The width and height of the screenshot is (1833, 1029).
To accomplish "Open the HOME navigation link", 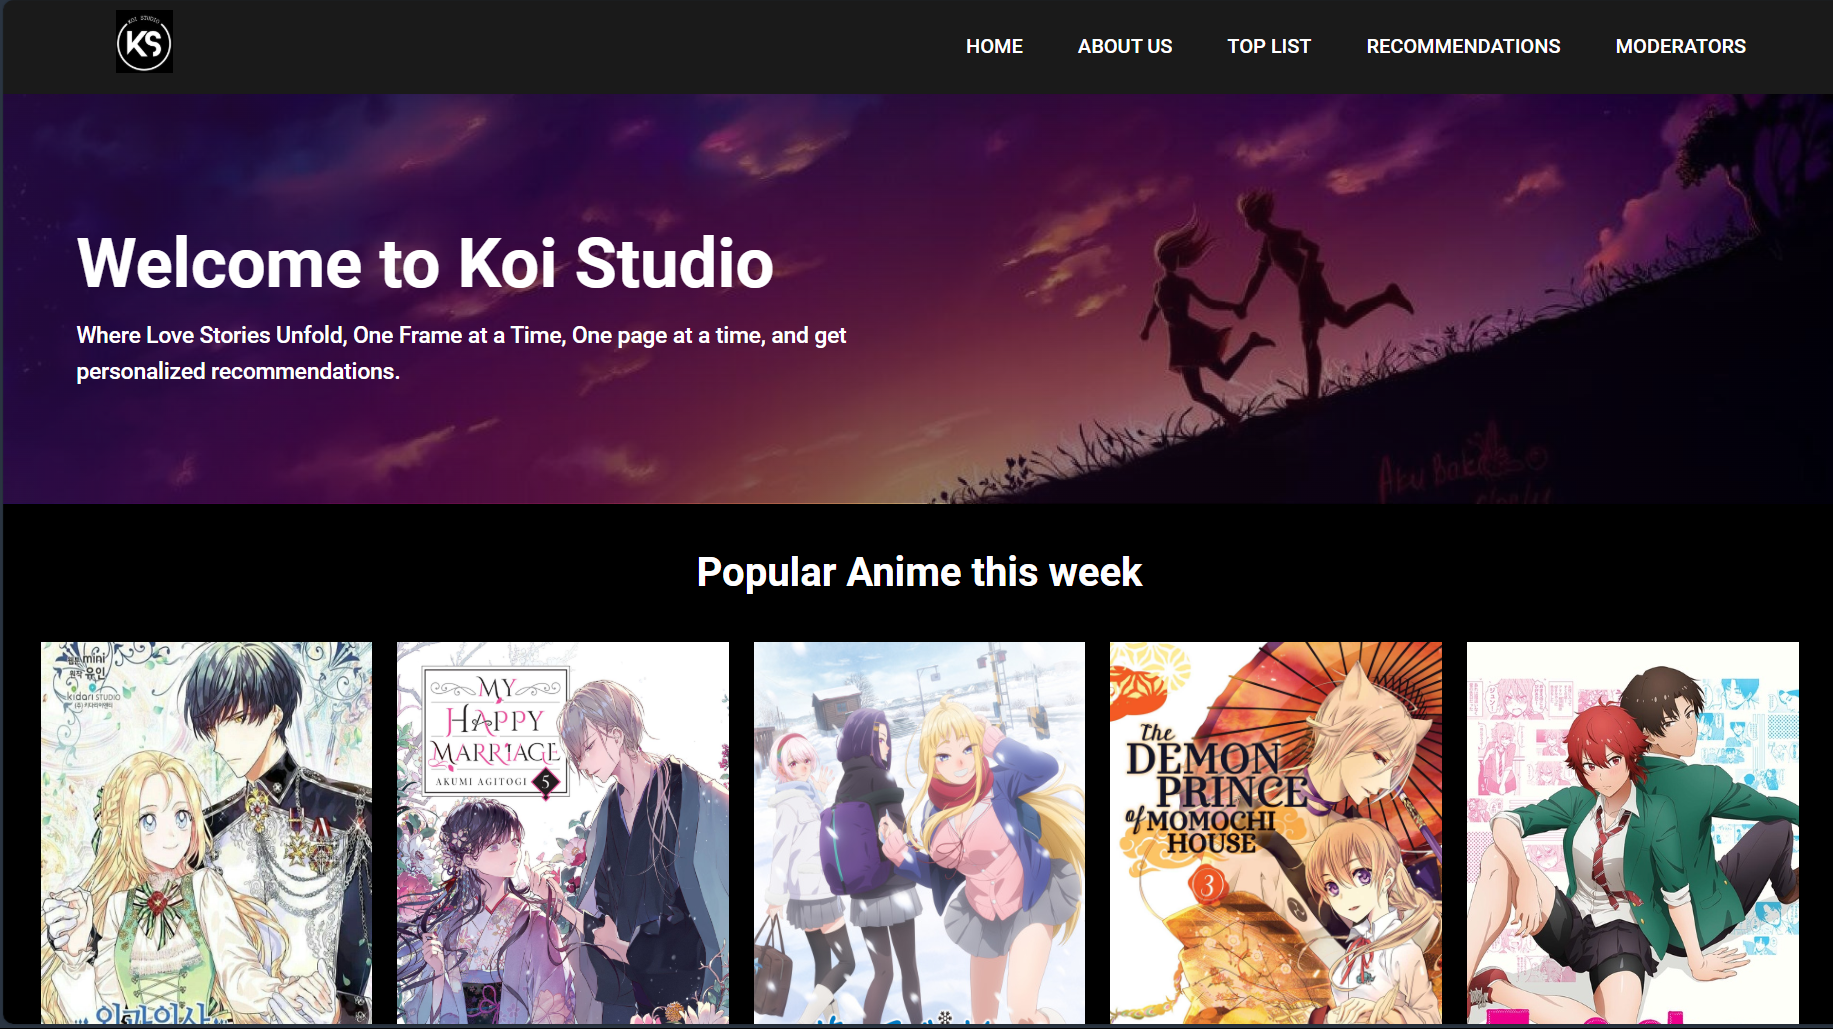I will click(994, 46).
